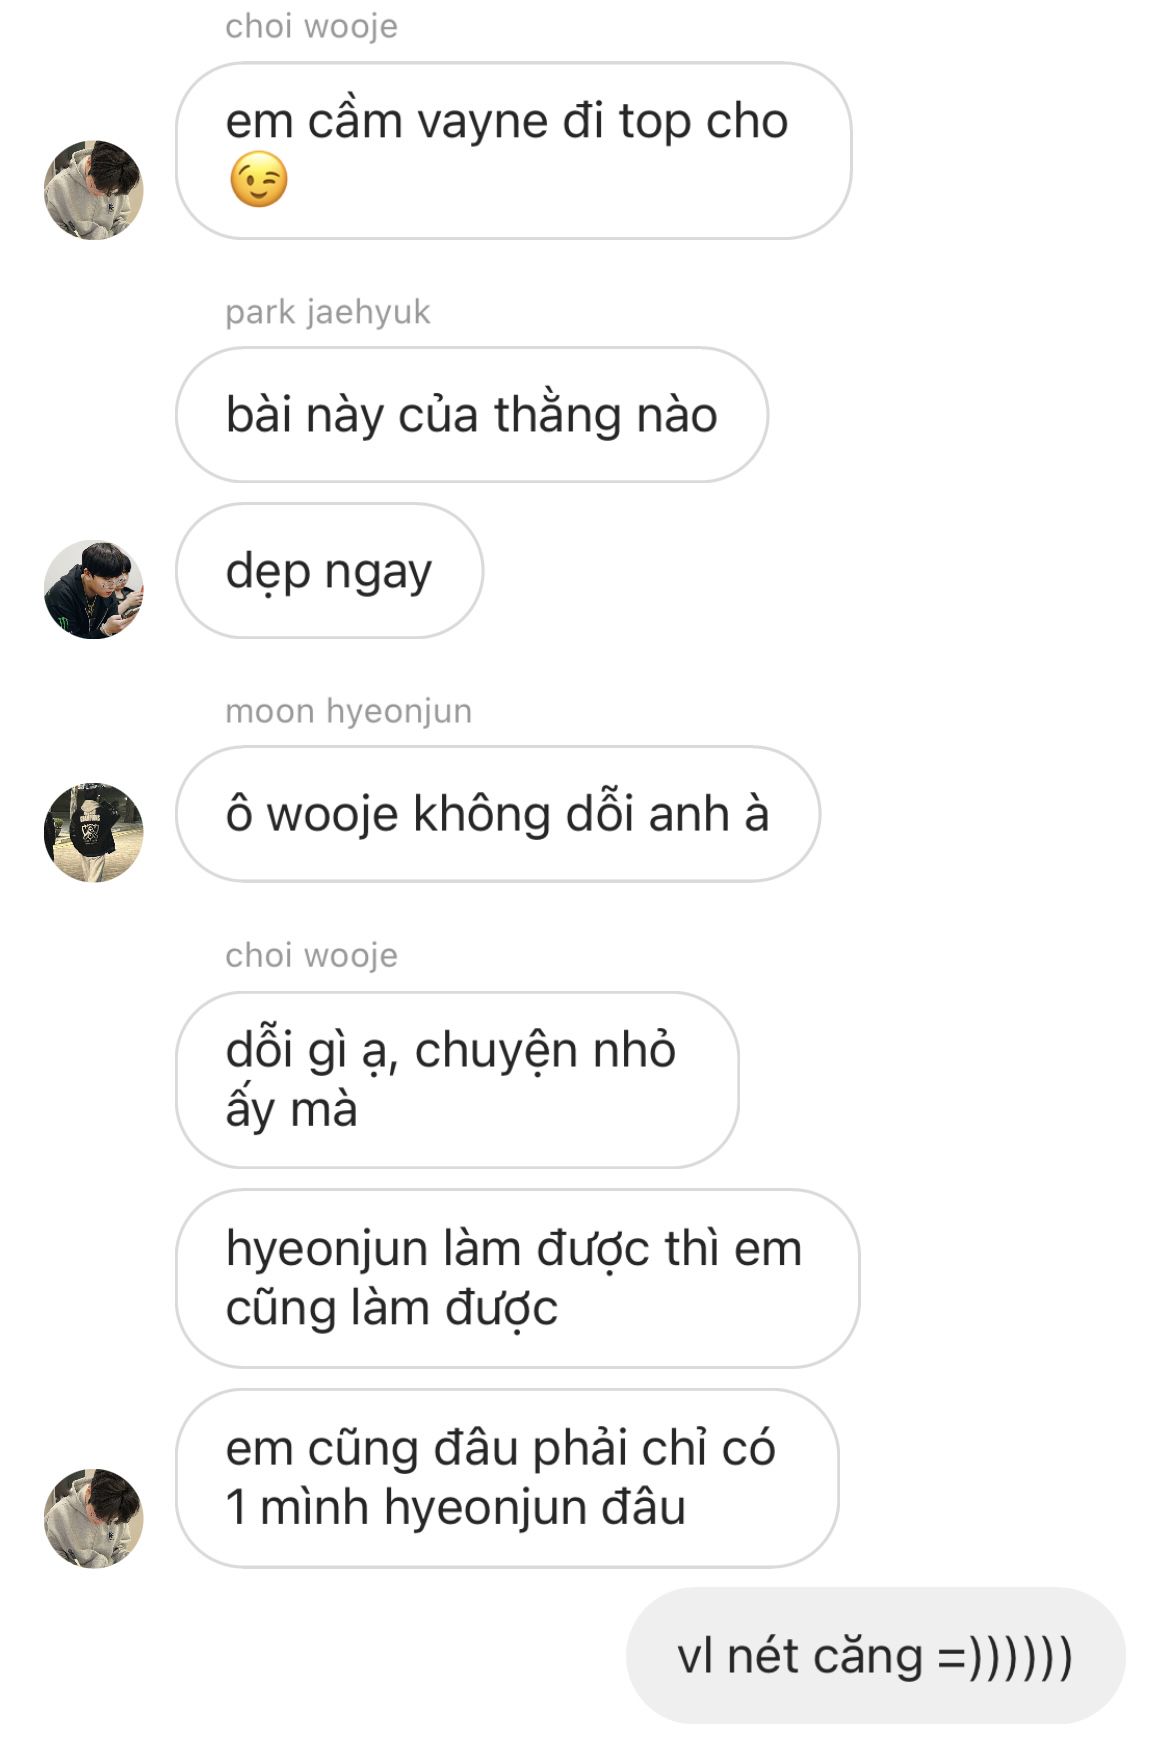Tap the sent message 'vl nét căng =))))))'
Screen dimensions: 1170x1738
click(875, 1656)
